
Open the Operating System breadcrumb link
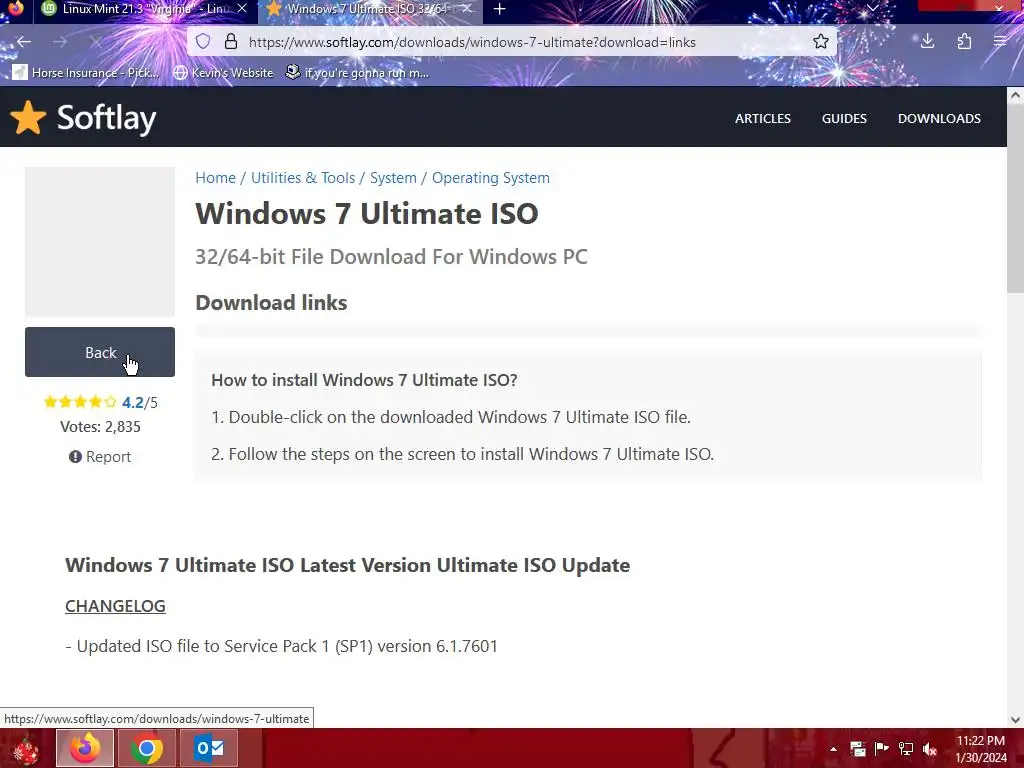pos(490,178)
